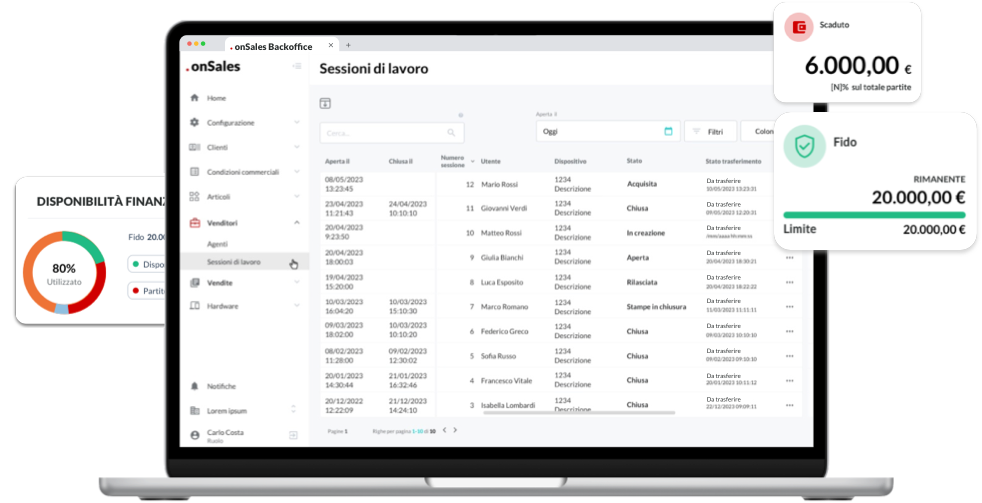The image size is (982, 503).
Task: Open the calendar icon in Oggi field
Action: pyautogui.click(x=668, y=132)
